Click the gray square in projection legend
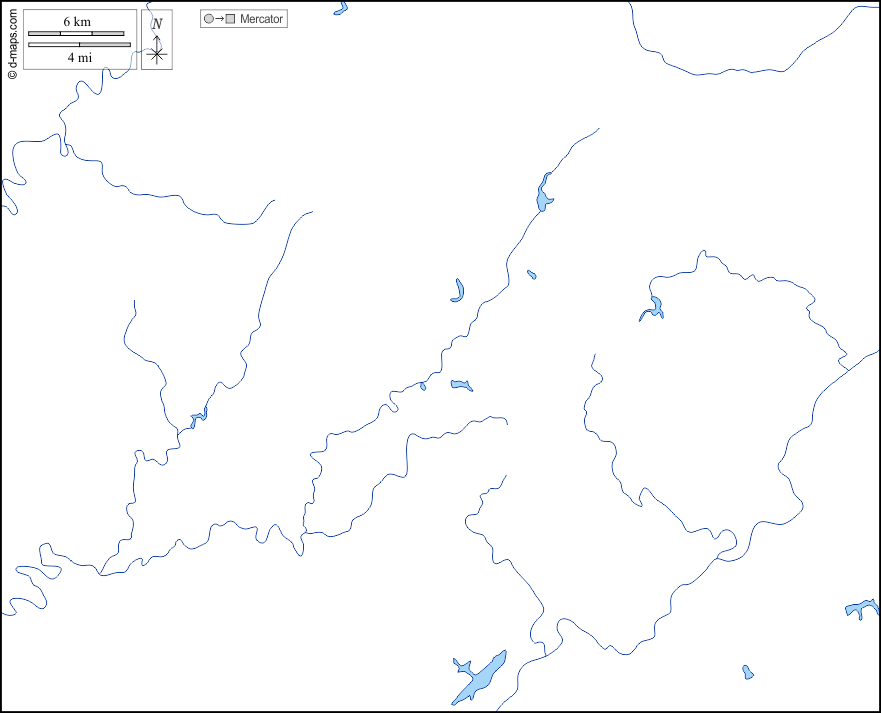 pyautogui.click(x=231, y=19)
